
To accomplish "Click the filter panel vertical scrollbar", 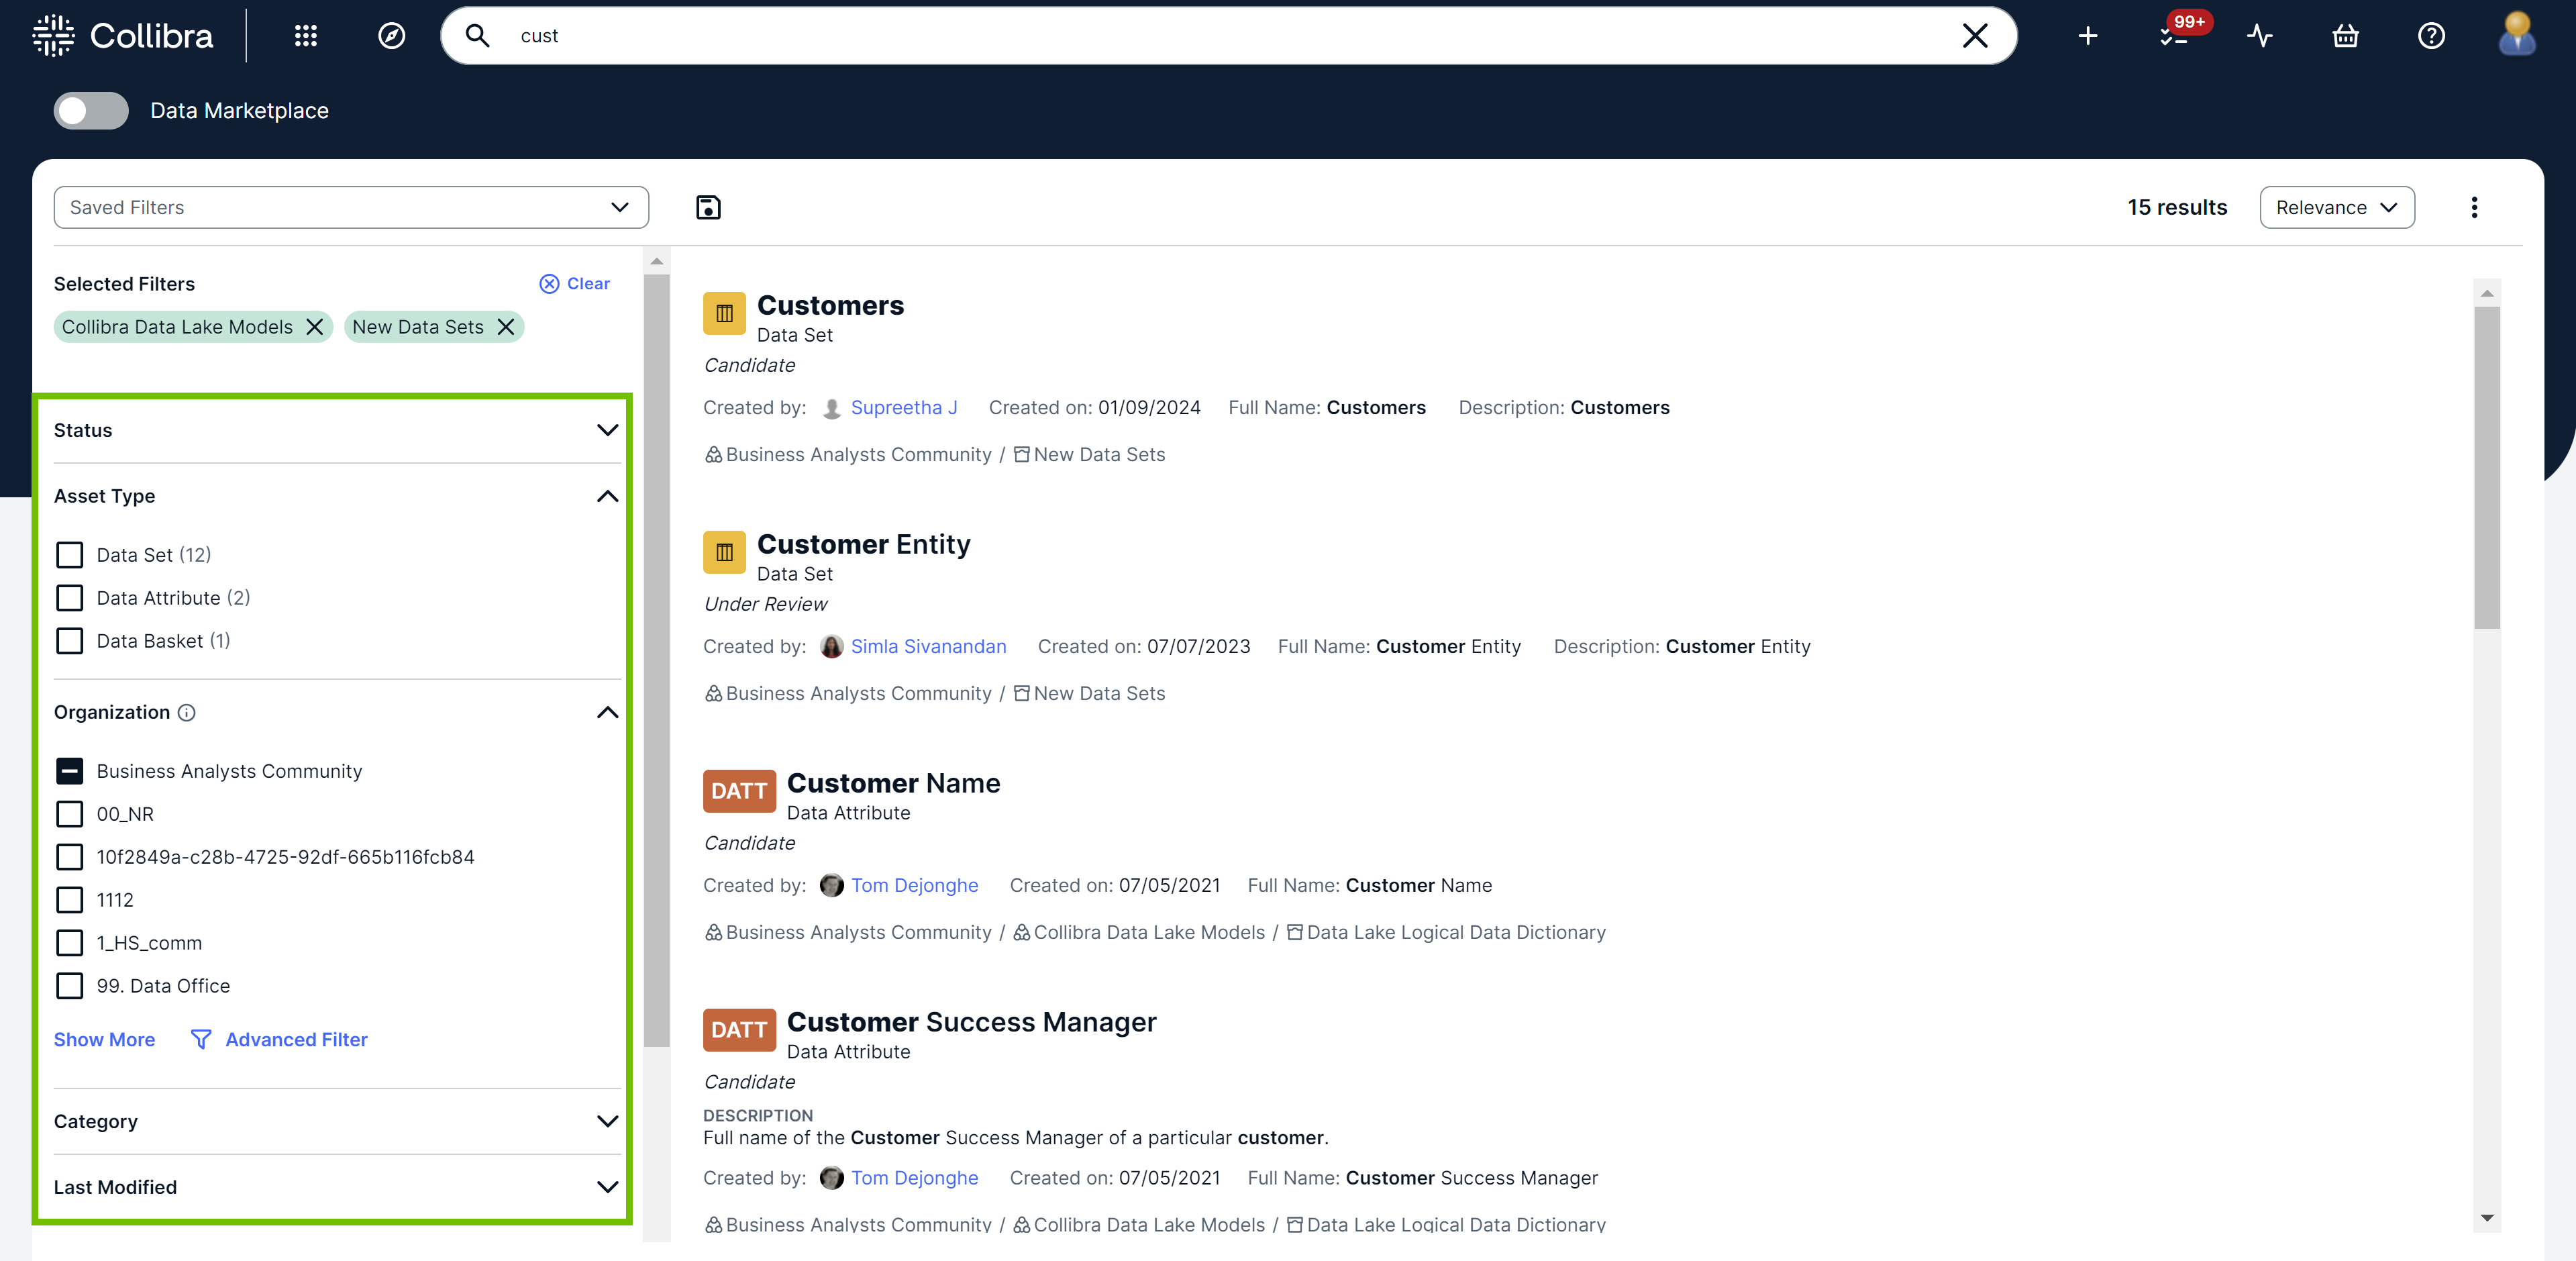I will coord(656,660).
